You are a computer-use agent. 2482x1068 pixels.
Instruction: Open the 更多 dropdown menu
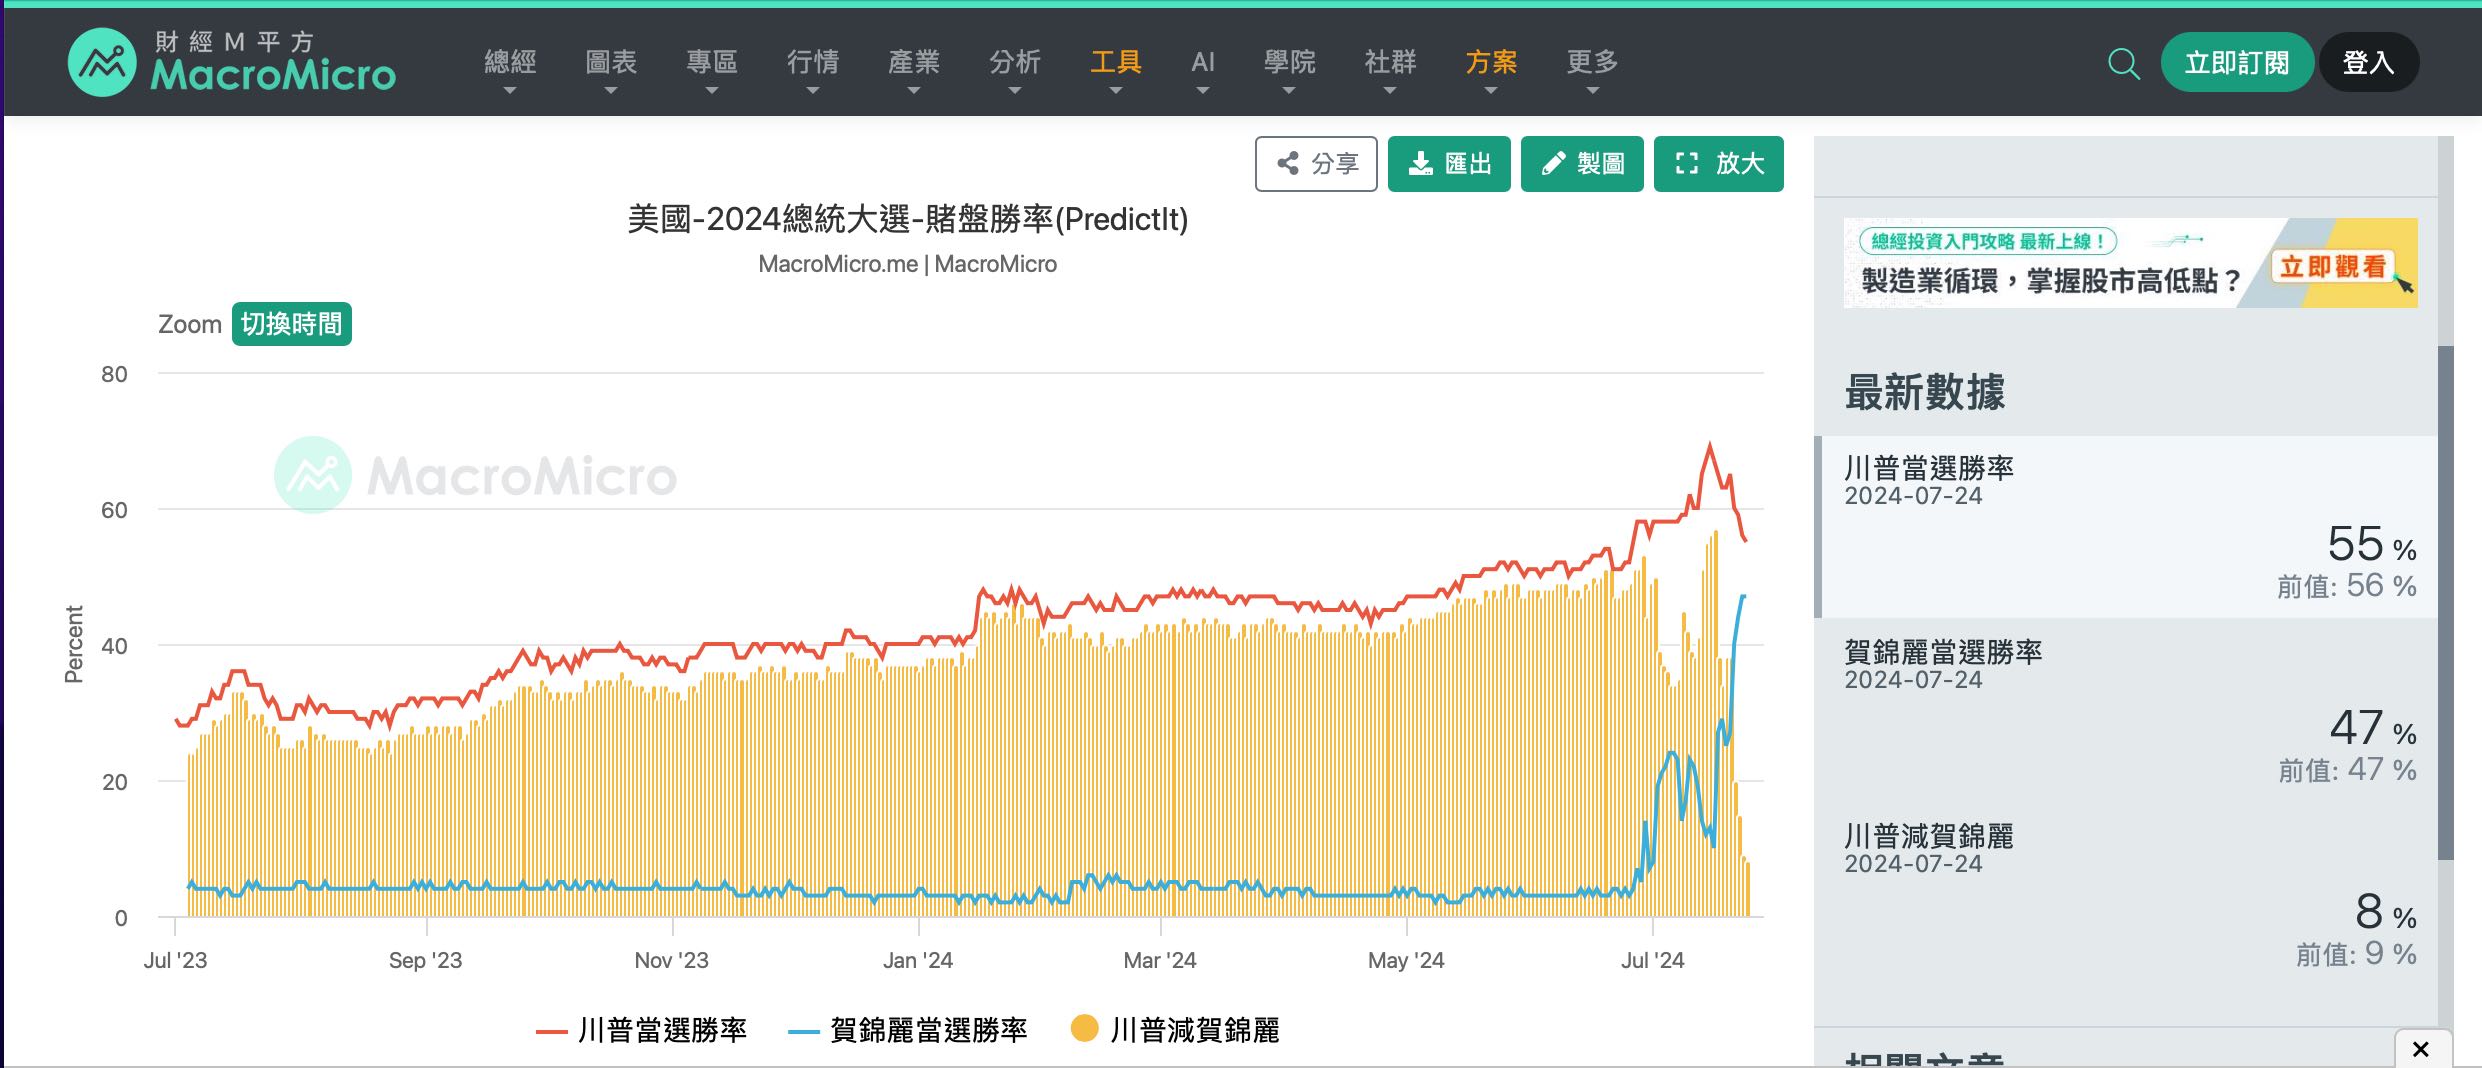[x=1591, y=62]
